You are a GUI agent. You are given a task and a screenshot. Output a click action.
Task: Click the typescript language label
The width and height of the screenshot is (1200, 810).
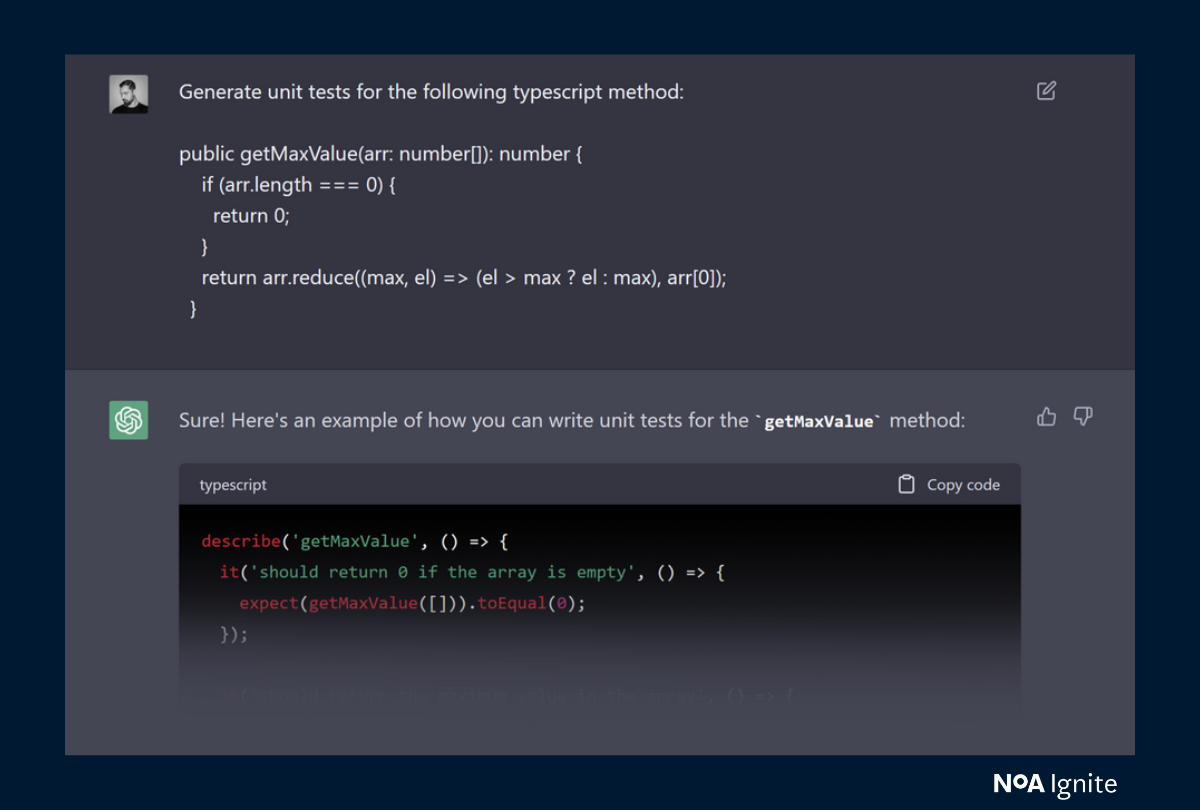pyautogui.click(x=233, y=485)
